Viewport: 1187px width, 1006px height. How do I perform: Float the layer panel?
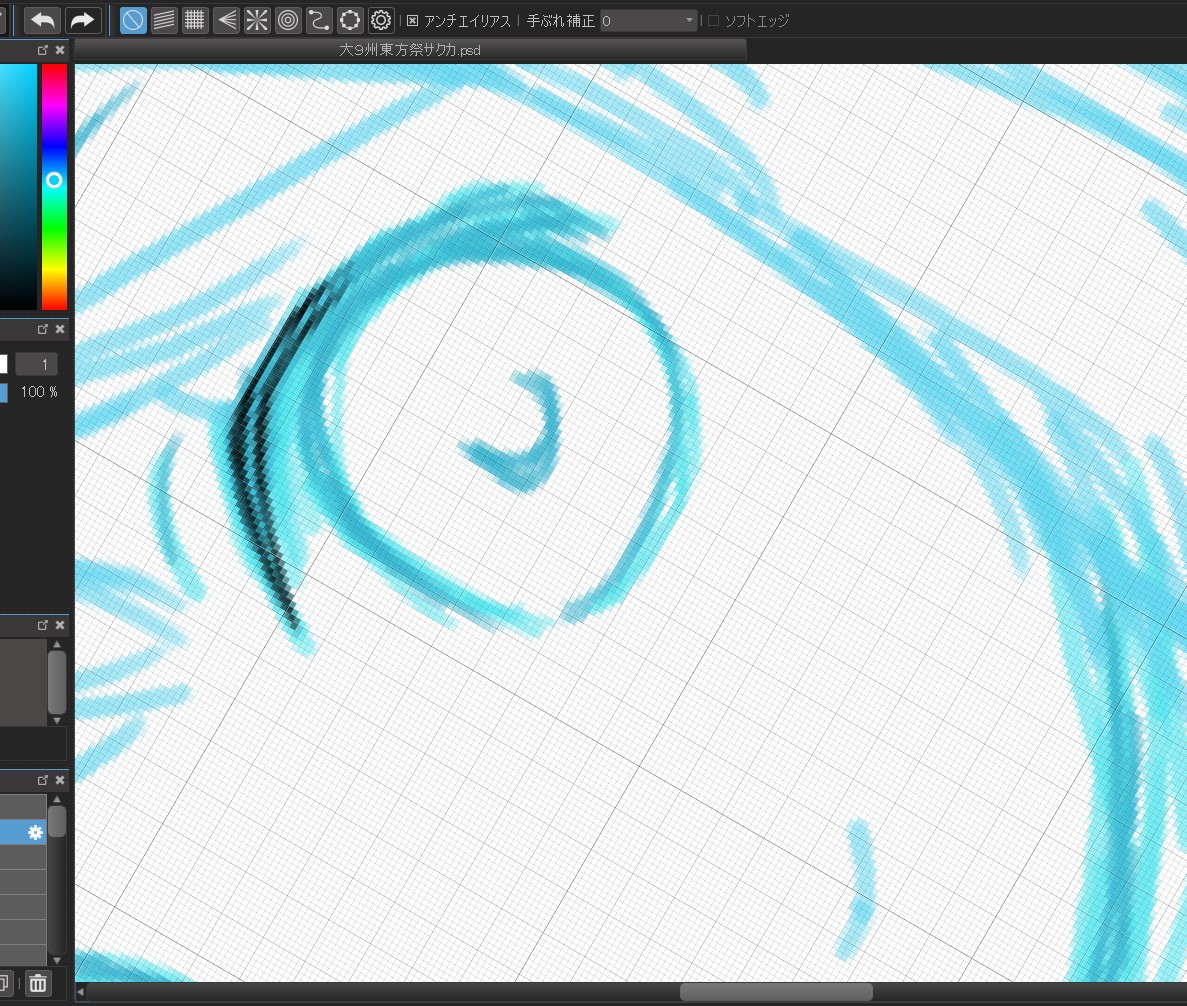tap(43, 780)
